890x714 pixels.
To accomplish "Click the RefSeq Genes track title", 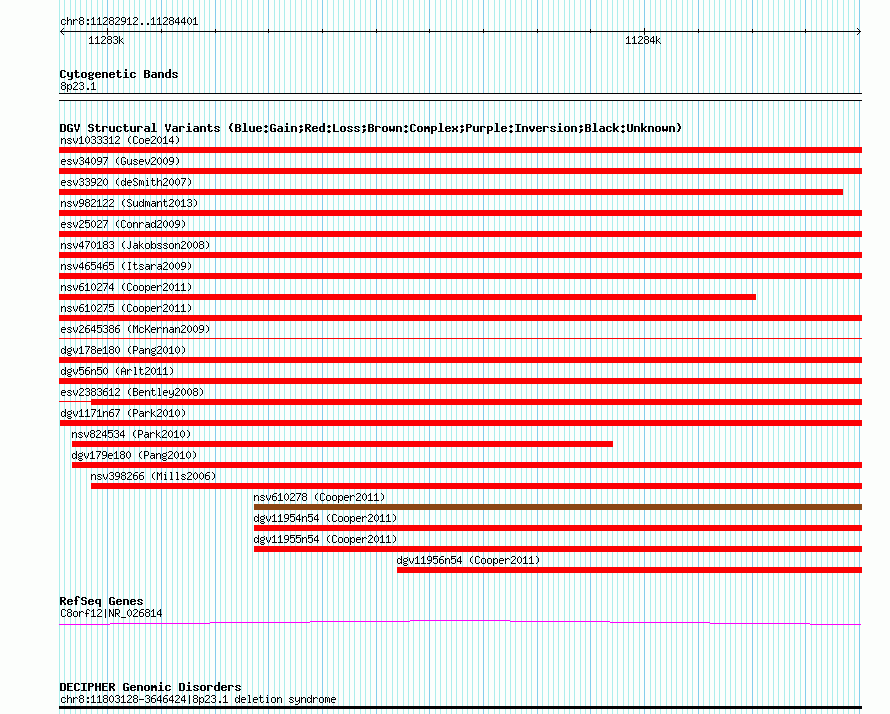I will pos(102,601).
